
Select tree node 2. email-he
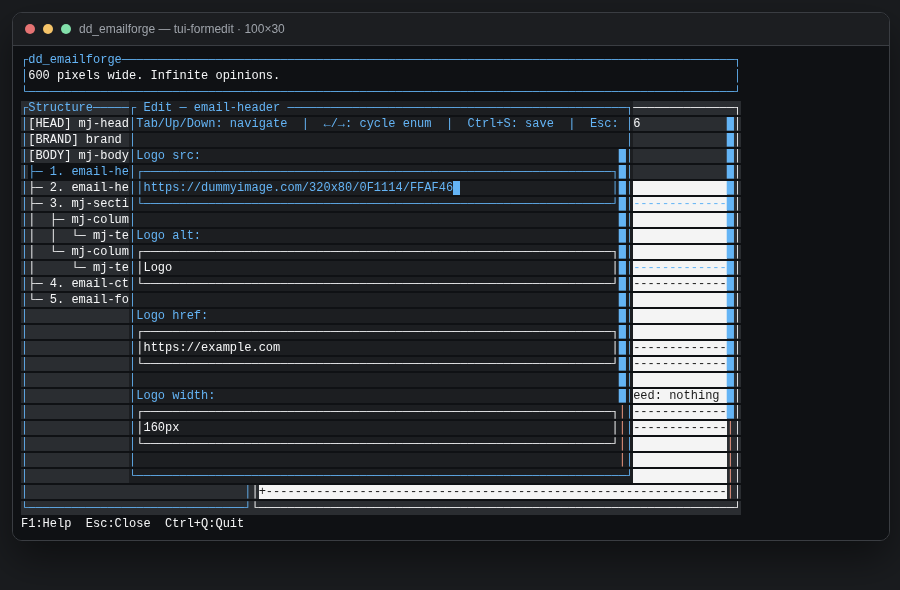tap(79, 188)
